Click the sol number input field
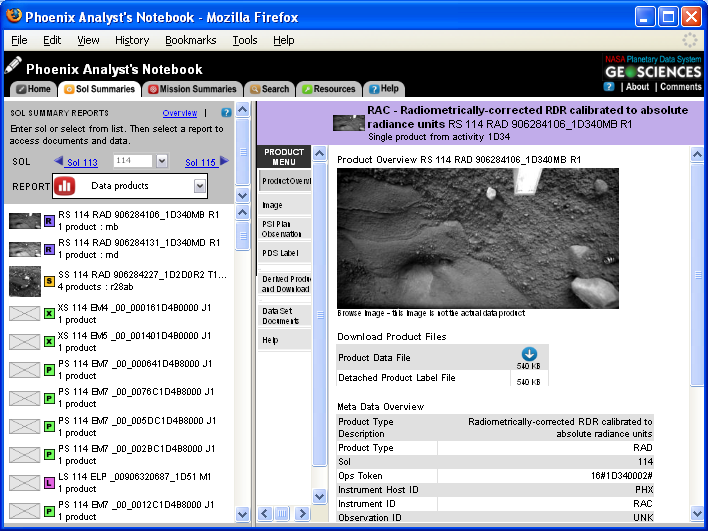The height and width of the screenshot is (531, 708). pos(131,161)
